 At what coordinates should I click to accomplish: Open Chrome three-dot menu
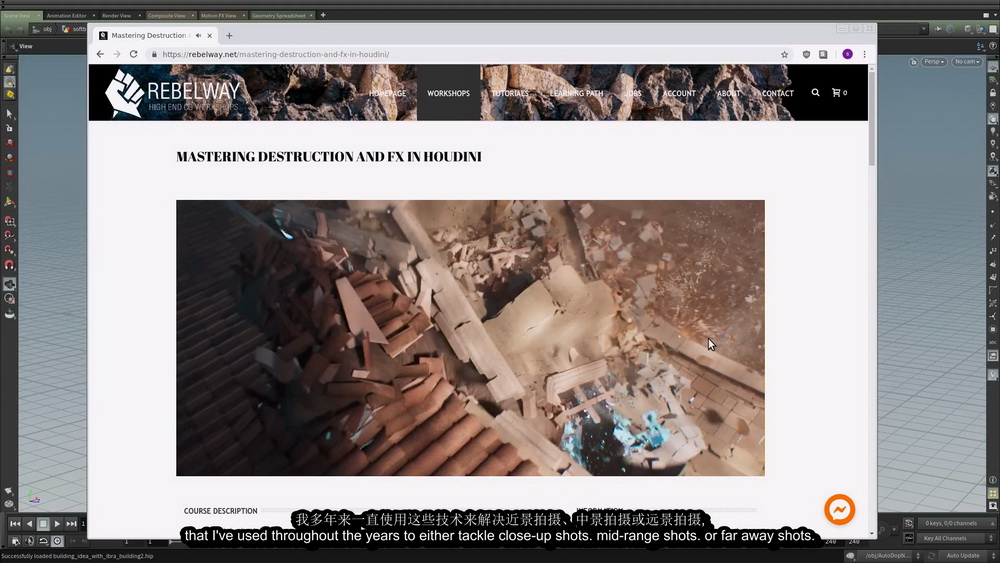pos(865,54)
